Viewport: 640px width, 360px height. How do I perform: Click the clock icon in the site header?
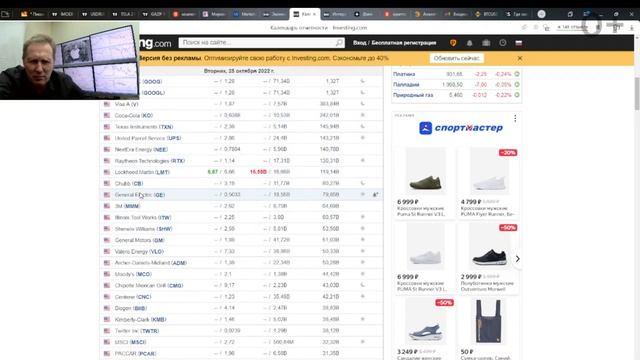(x=502, y=42)
